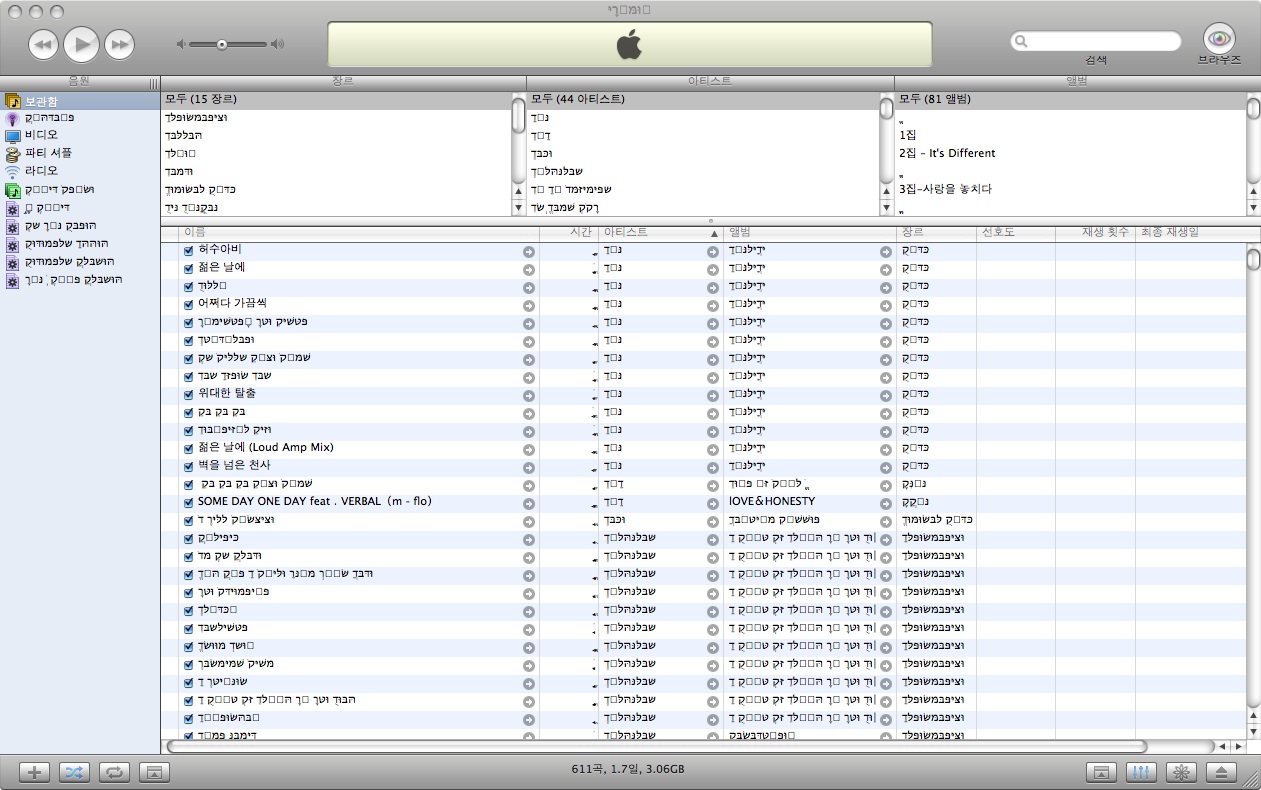1261x790 pixels.
Task: Click the eject disc button
Action: (x=1222, y=772)
